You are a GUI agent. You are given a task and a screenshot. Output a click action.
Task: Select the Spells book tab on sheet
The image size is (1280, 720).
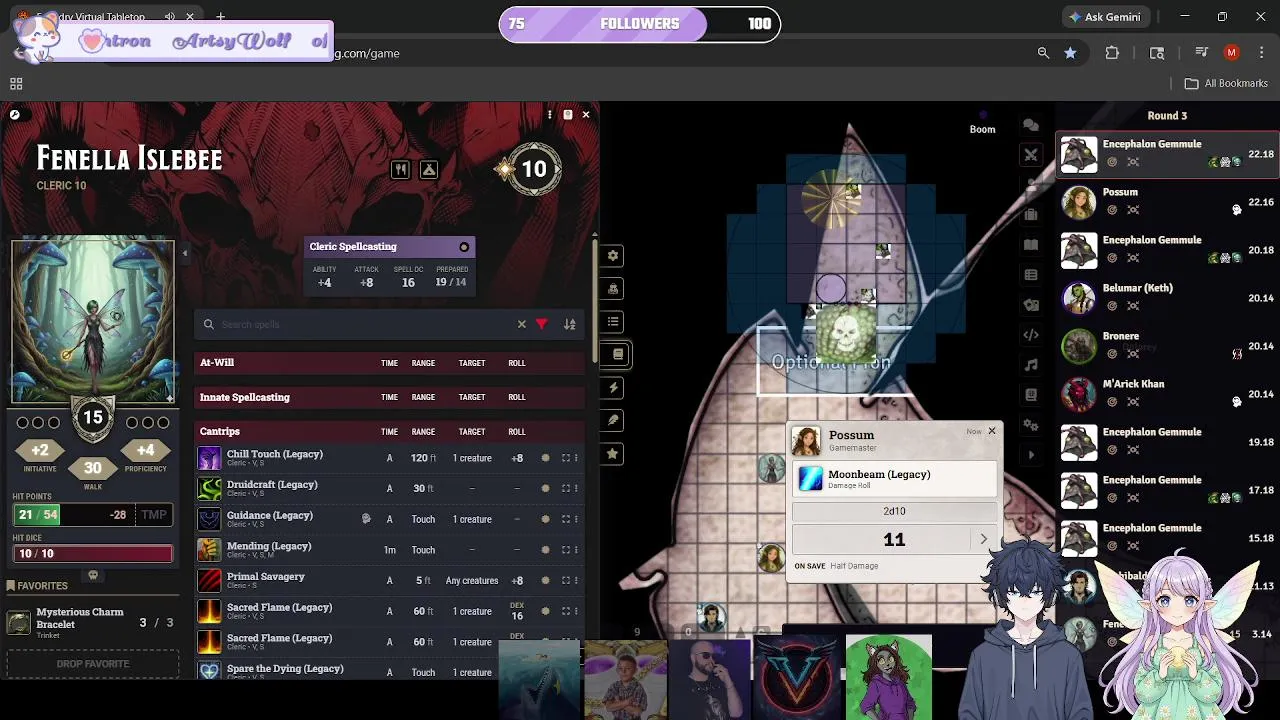[x=617, y=354]
